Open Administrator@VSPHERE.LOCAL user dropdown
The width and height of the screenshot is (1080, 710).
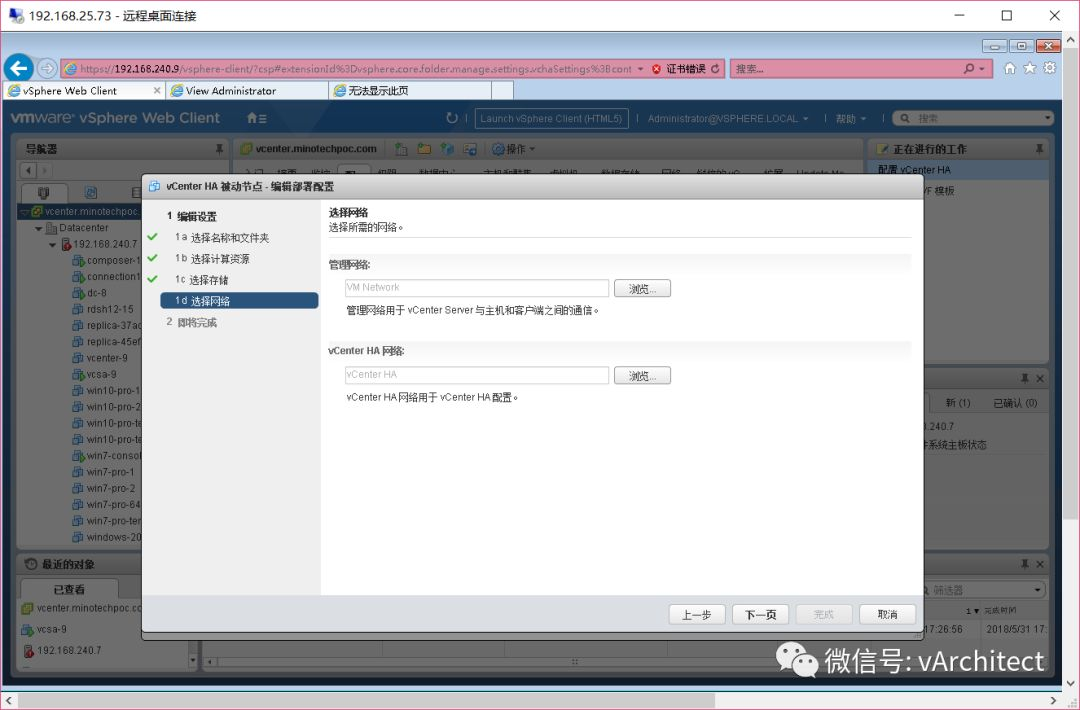pyautogui.click(x=727, y=118)
